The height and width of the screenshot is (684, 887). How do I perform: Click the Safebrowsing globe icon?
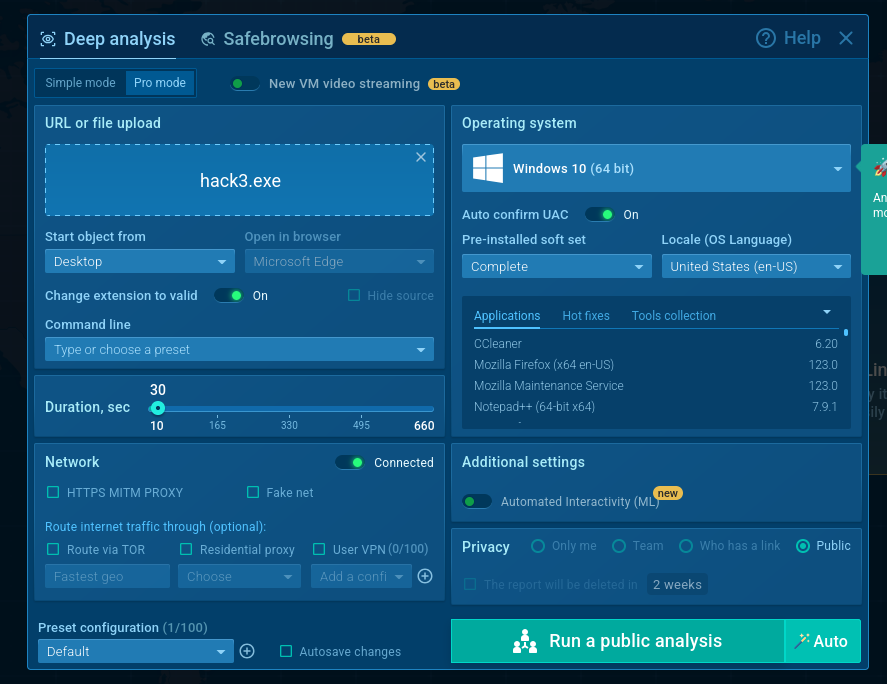(208, 39)
